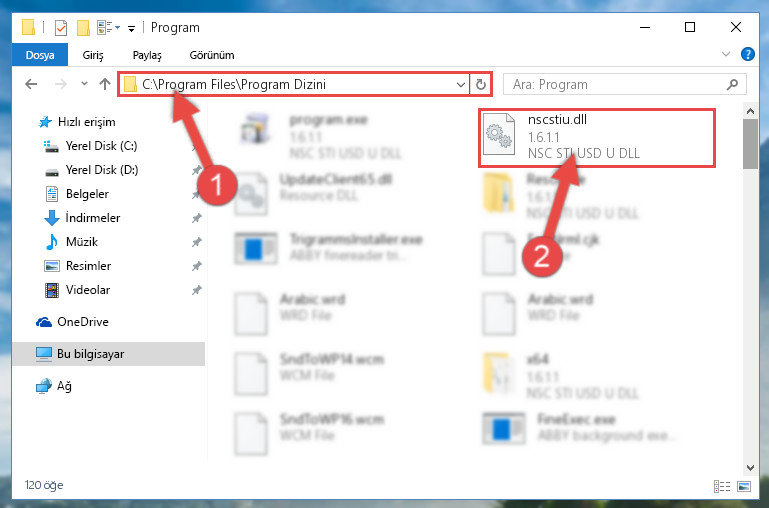The image size is (769, 508).
Task: Click the Ara: Program search field
Action: pos(618,84)
